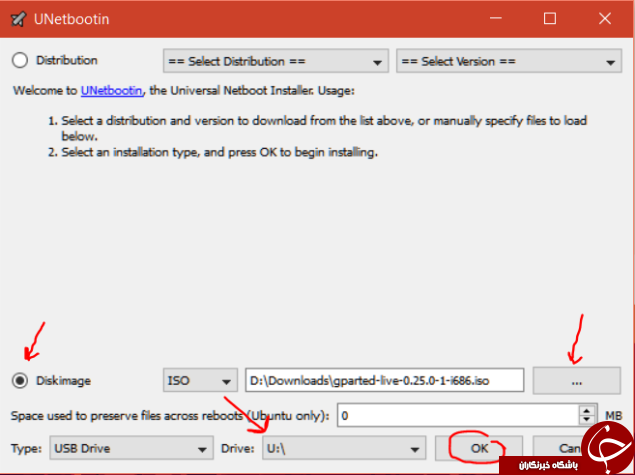Open the U:\ drive dropdown
Viewport: 635px width, 475px height.
344,448
